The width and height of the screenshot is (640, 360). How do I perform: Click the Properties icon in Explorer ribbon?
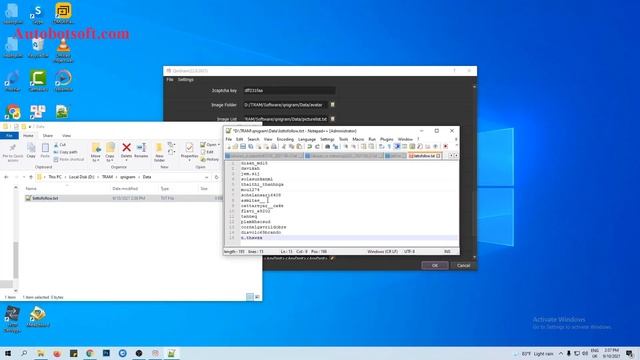click(x=189, y=148)
